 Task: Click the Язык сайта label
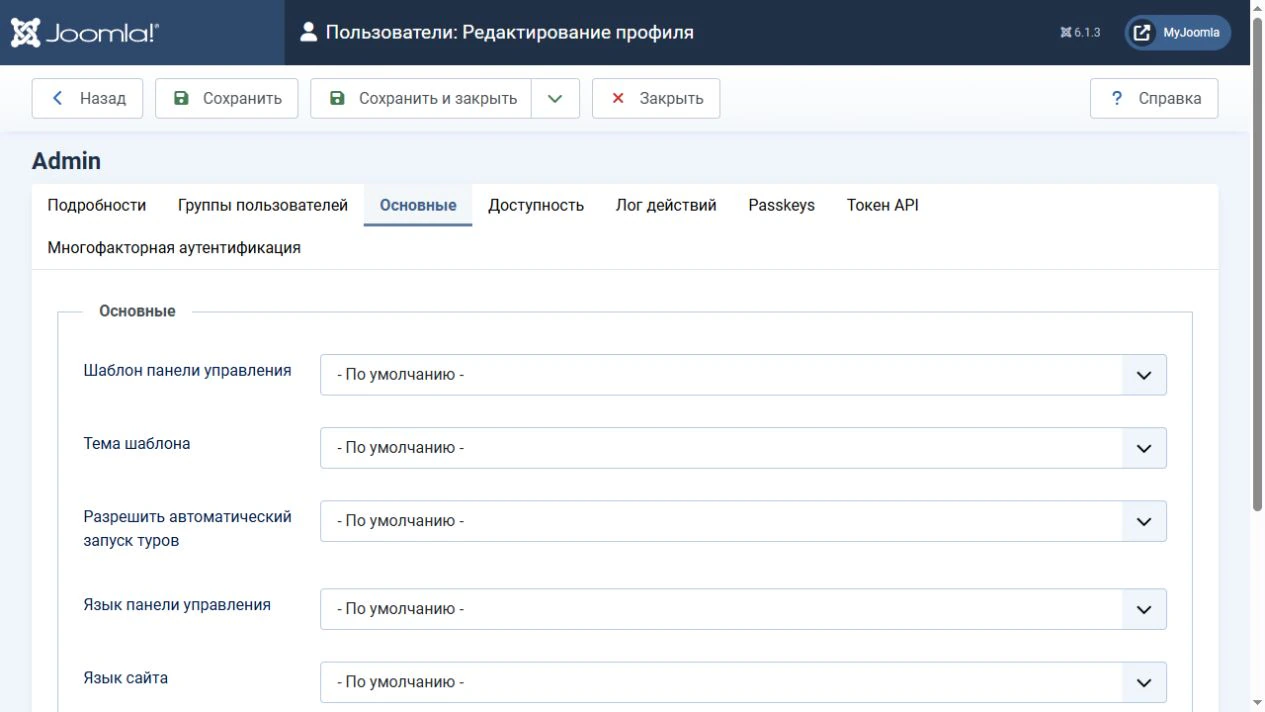[126, 678]
